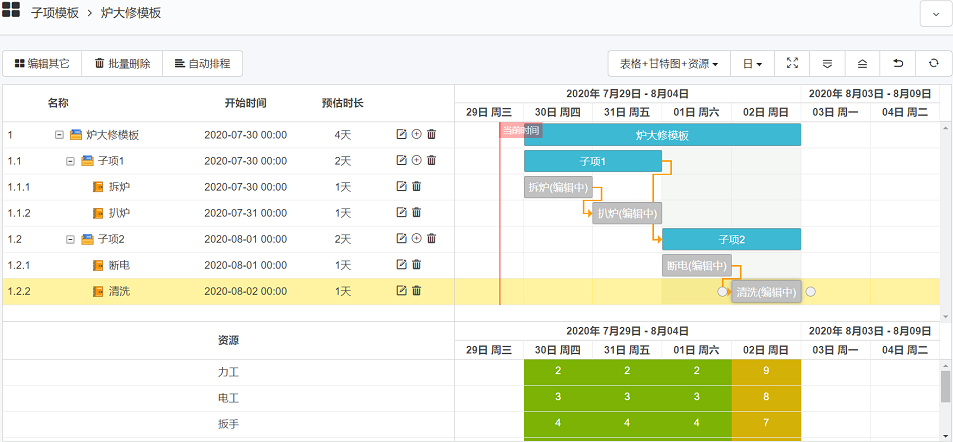953x442 pixels.
Task: Open the 日 time scale dropdown
Action: click(x=752, y=63)
